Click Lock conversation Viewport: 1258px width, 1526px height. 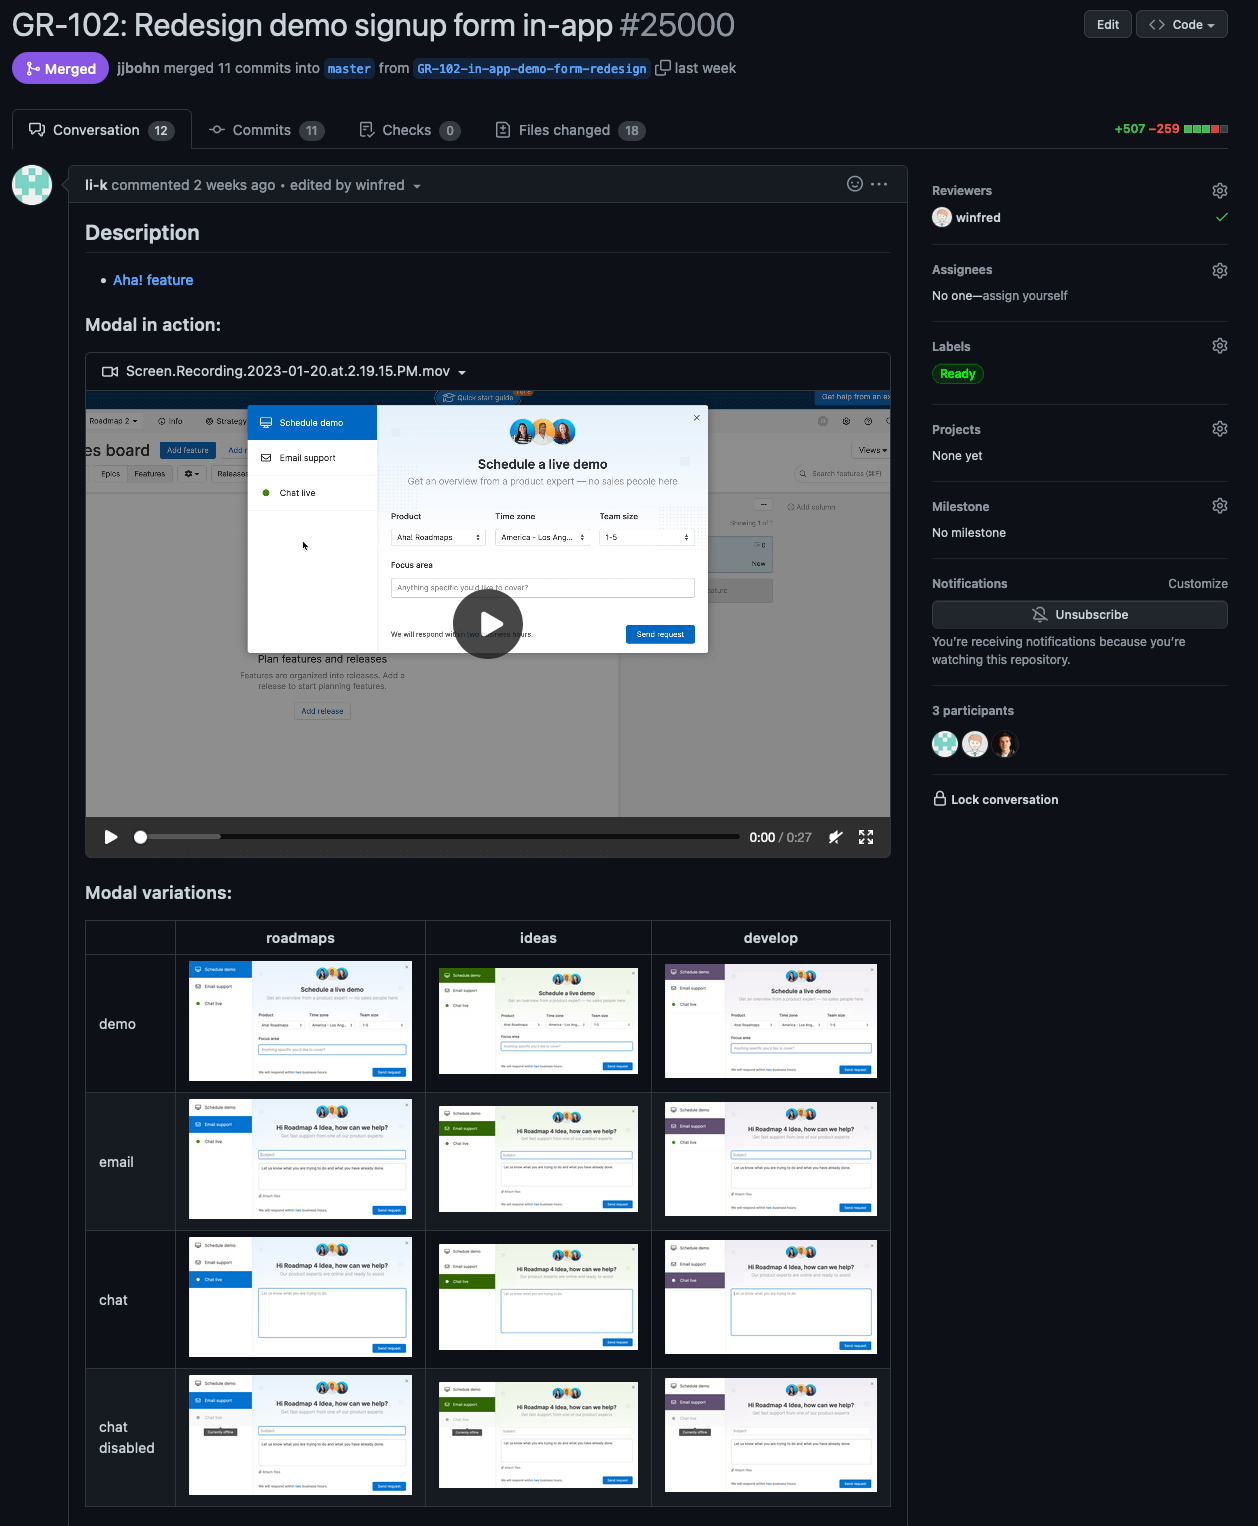pyautogui.click(x=995, y=799)
